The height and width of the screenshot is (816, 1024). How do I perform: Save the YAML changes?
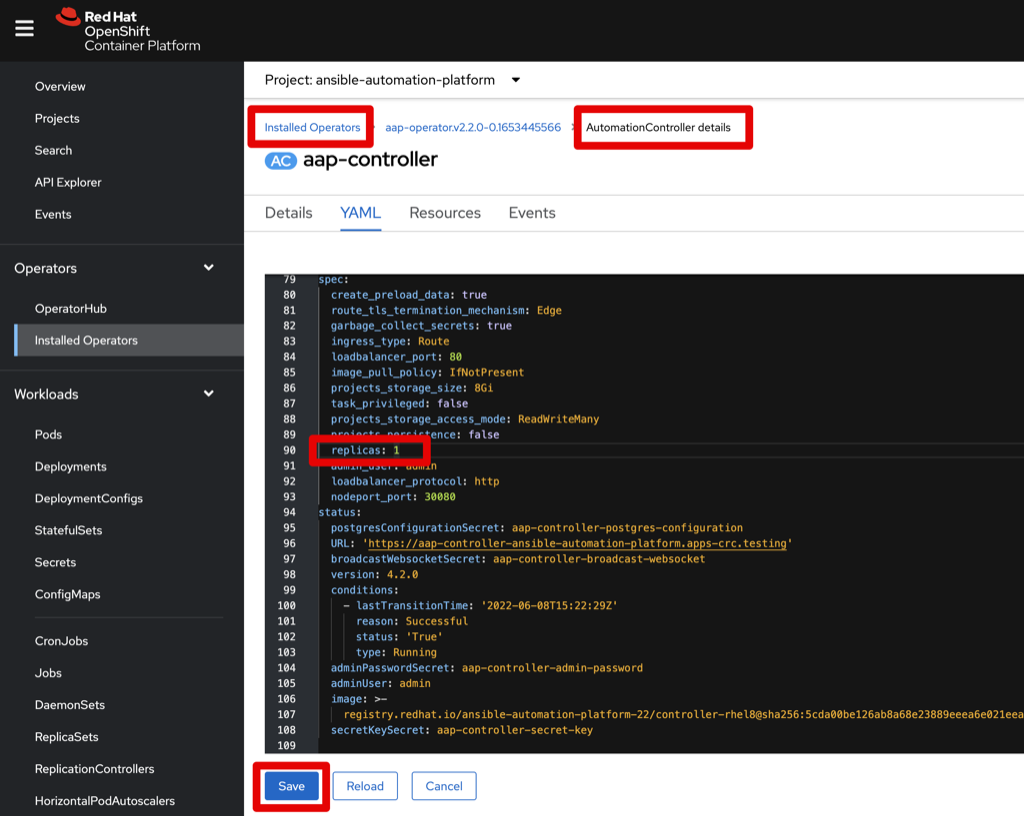point(291,786)
